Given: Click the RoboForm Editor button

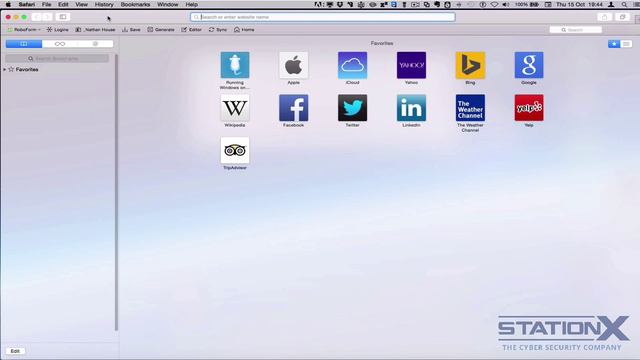Looking at the screenshot, I should click(191, 30).
